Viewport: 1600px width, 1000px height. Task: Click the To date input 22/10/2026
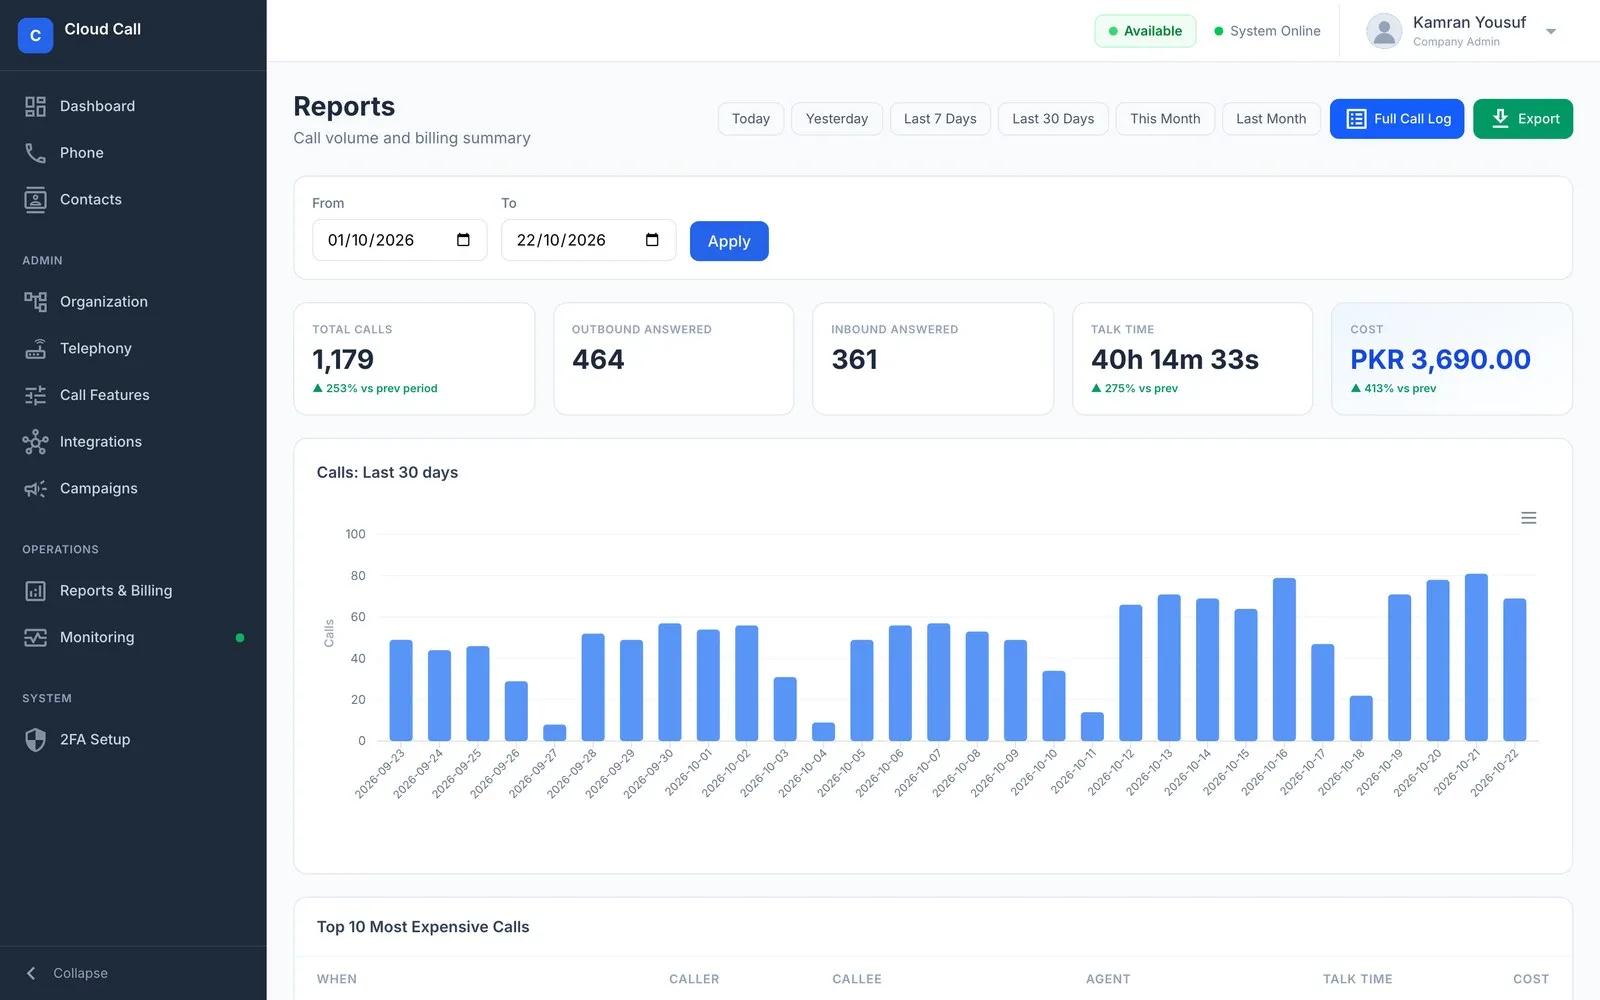588,240
